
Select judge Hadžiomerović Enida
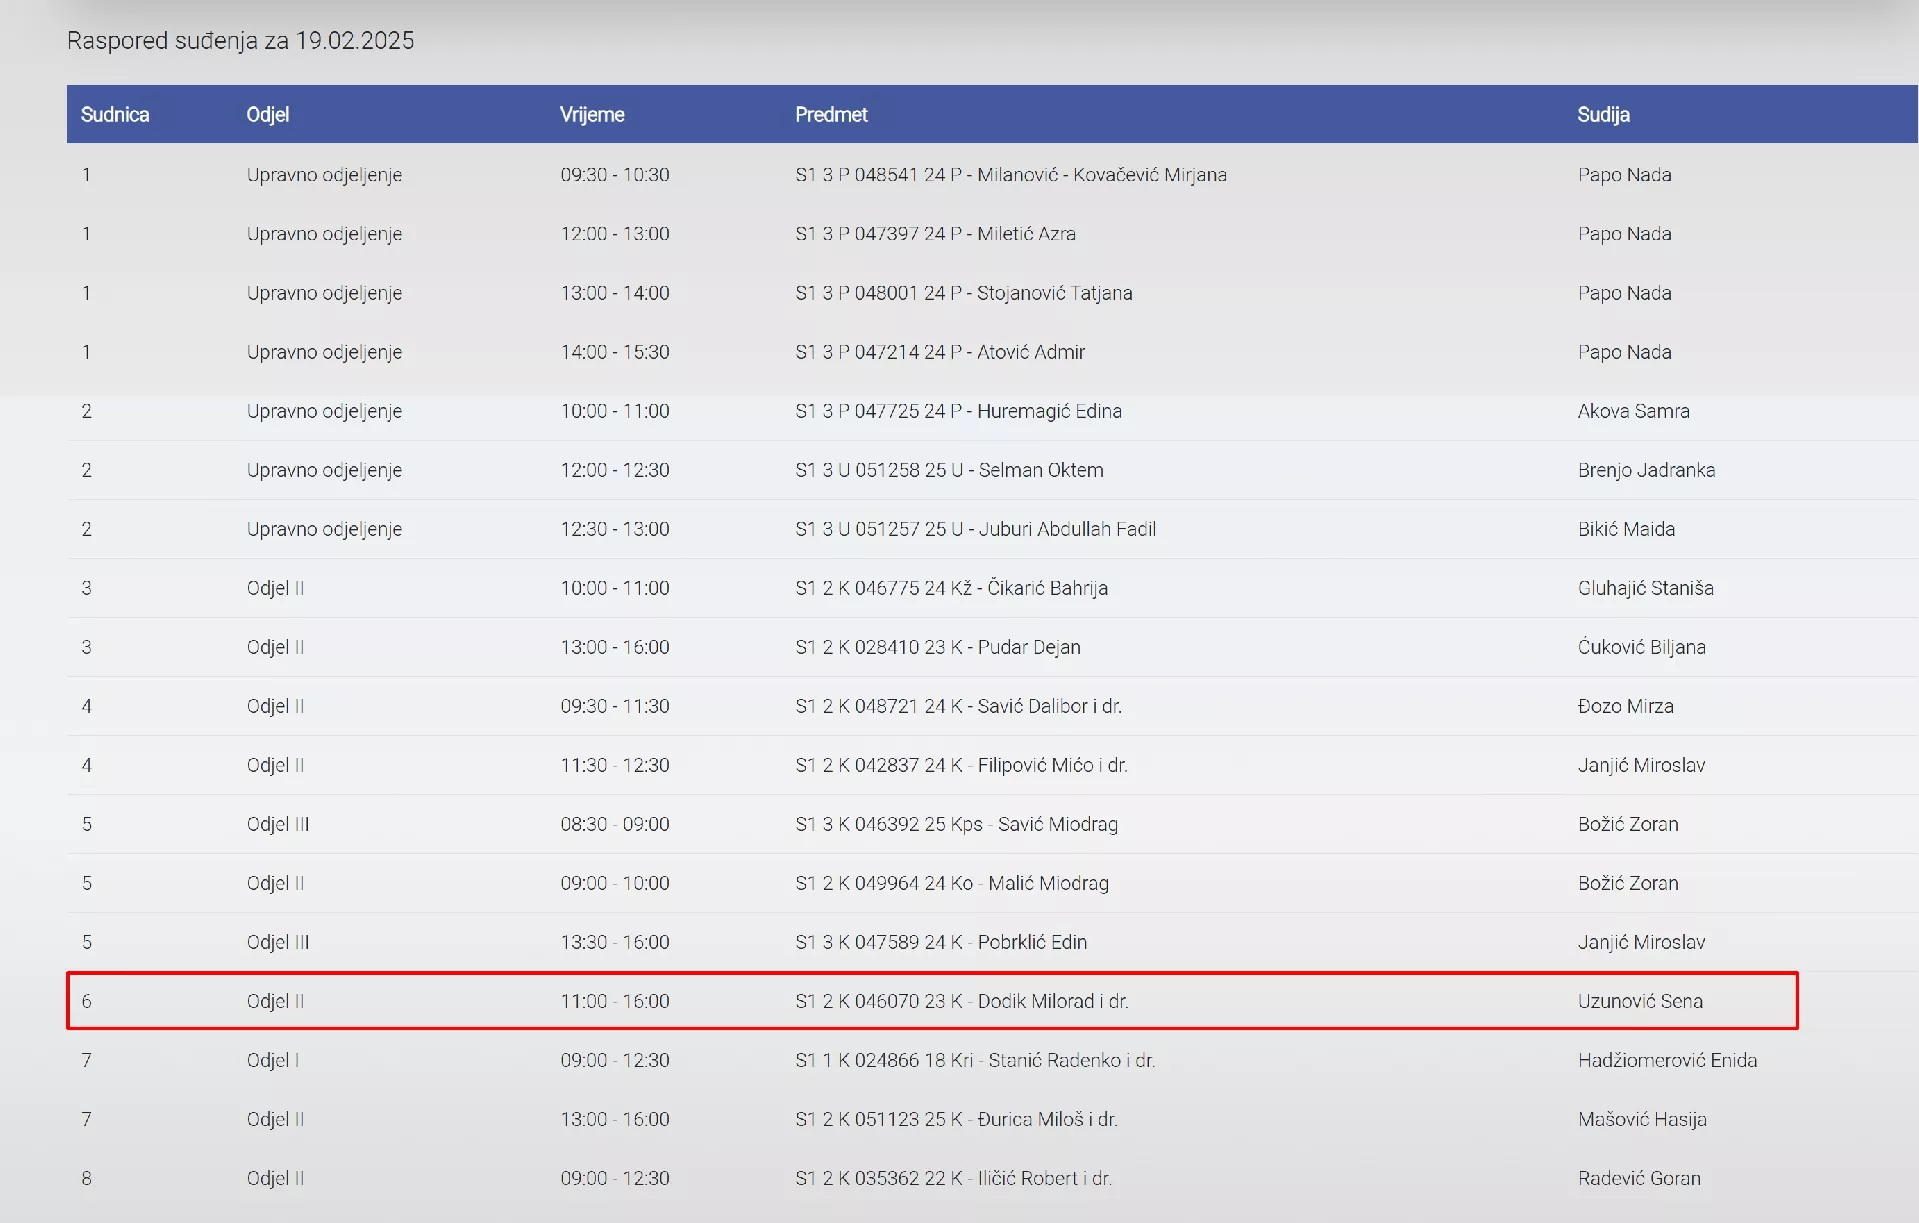1667,1060
